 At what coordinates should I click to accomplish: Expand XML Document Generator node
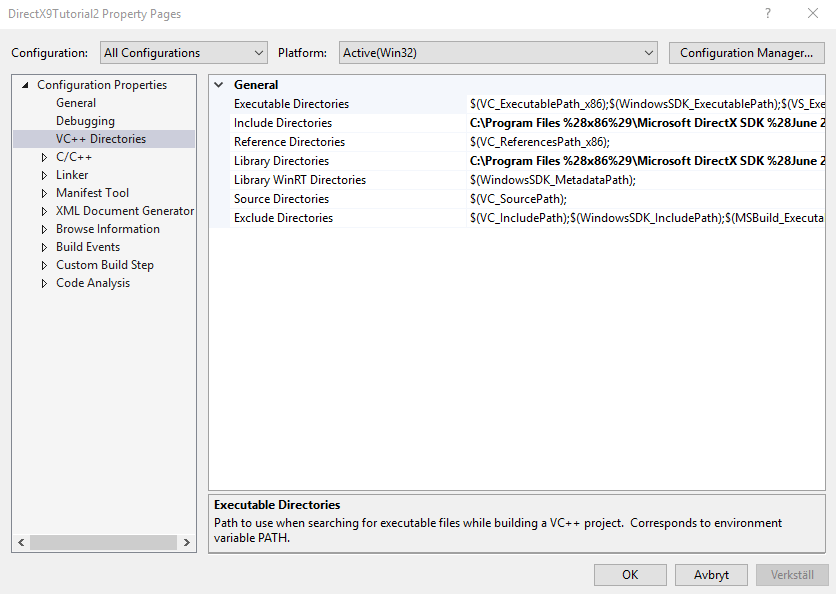tap(44, 211)
